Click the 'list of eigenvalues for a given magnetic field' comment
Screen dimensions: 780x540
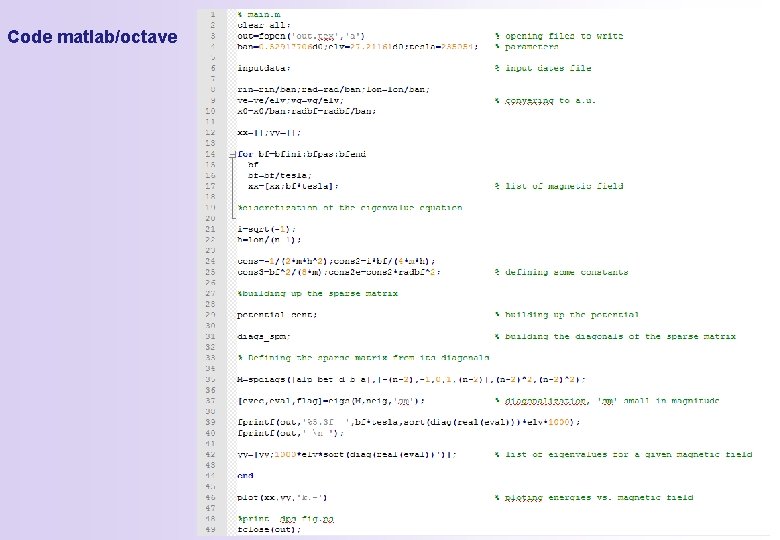click(x=624, y=455)
